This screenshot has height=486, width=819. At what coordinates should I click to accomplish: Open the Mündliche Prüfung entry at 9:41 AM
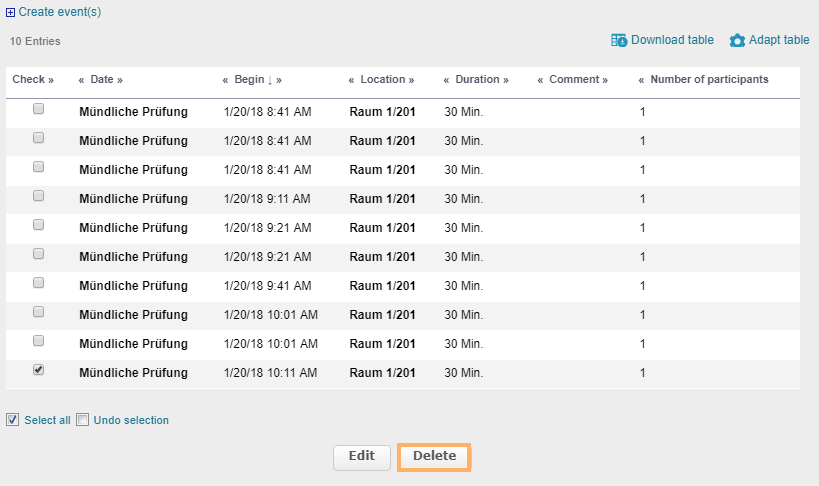133,286
